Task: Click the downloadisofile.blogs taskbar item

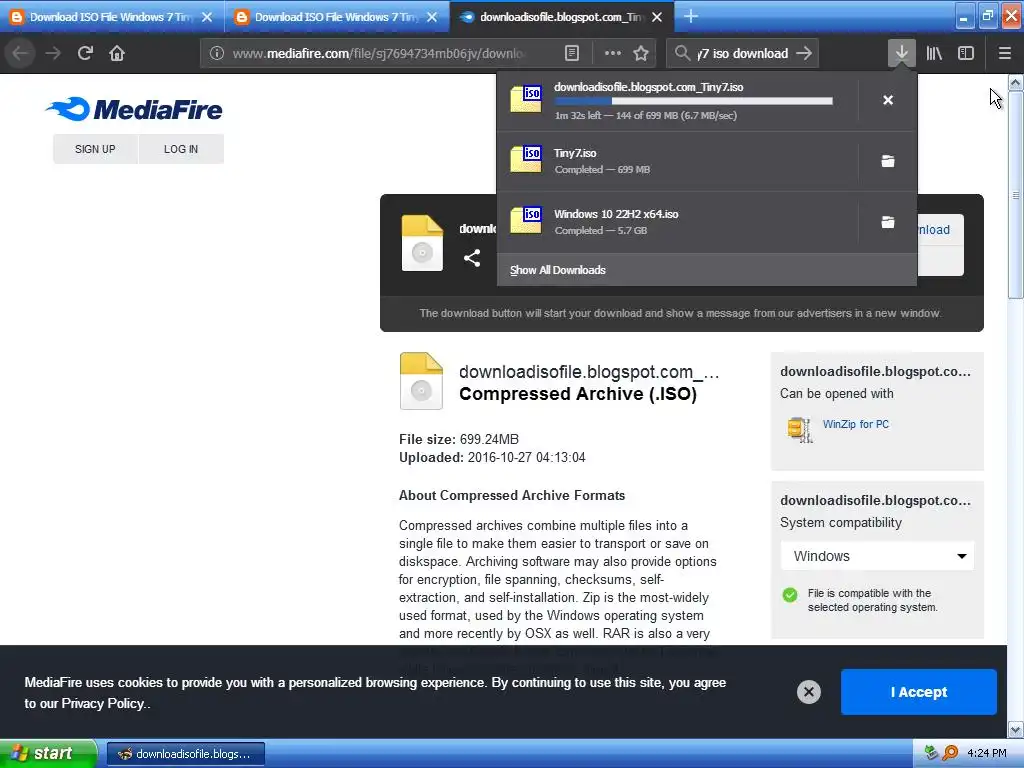Action: [x=185, y=754]
